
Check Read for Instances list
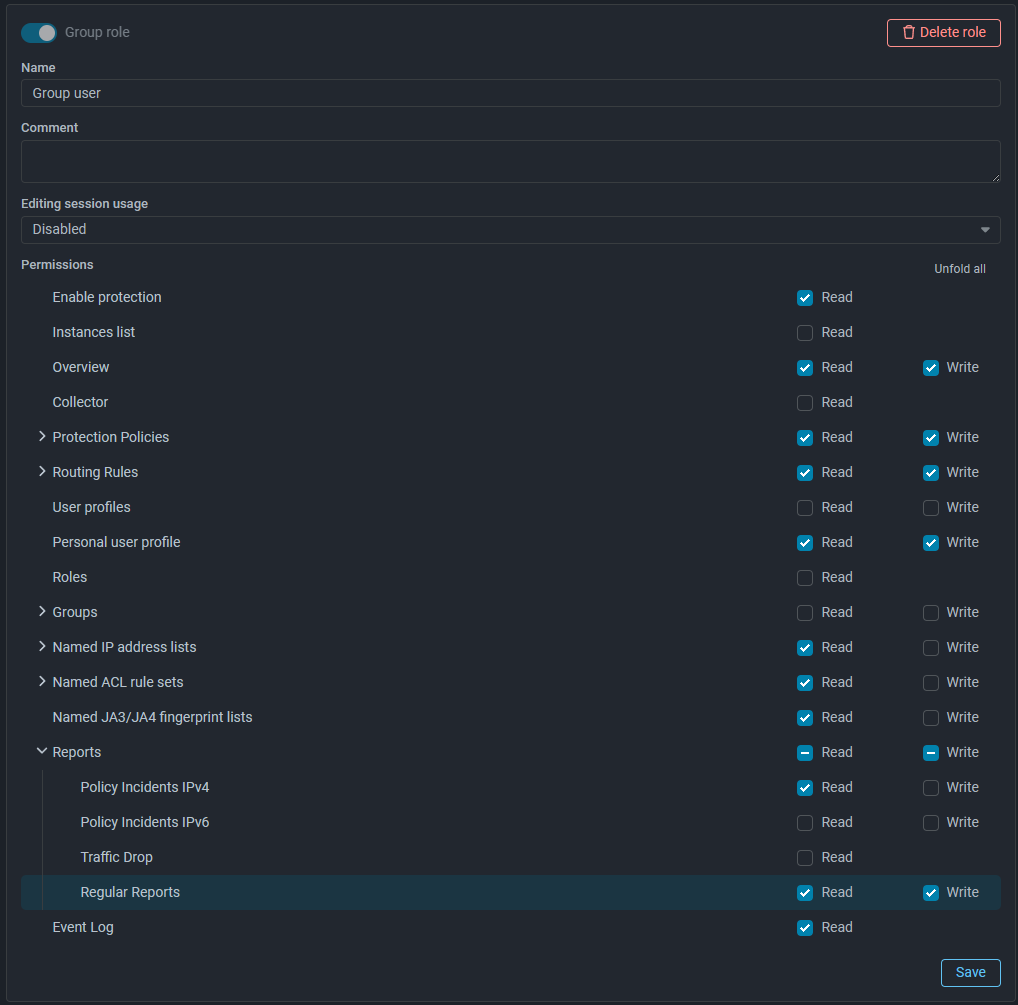click(x=804, y=333)
